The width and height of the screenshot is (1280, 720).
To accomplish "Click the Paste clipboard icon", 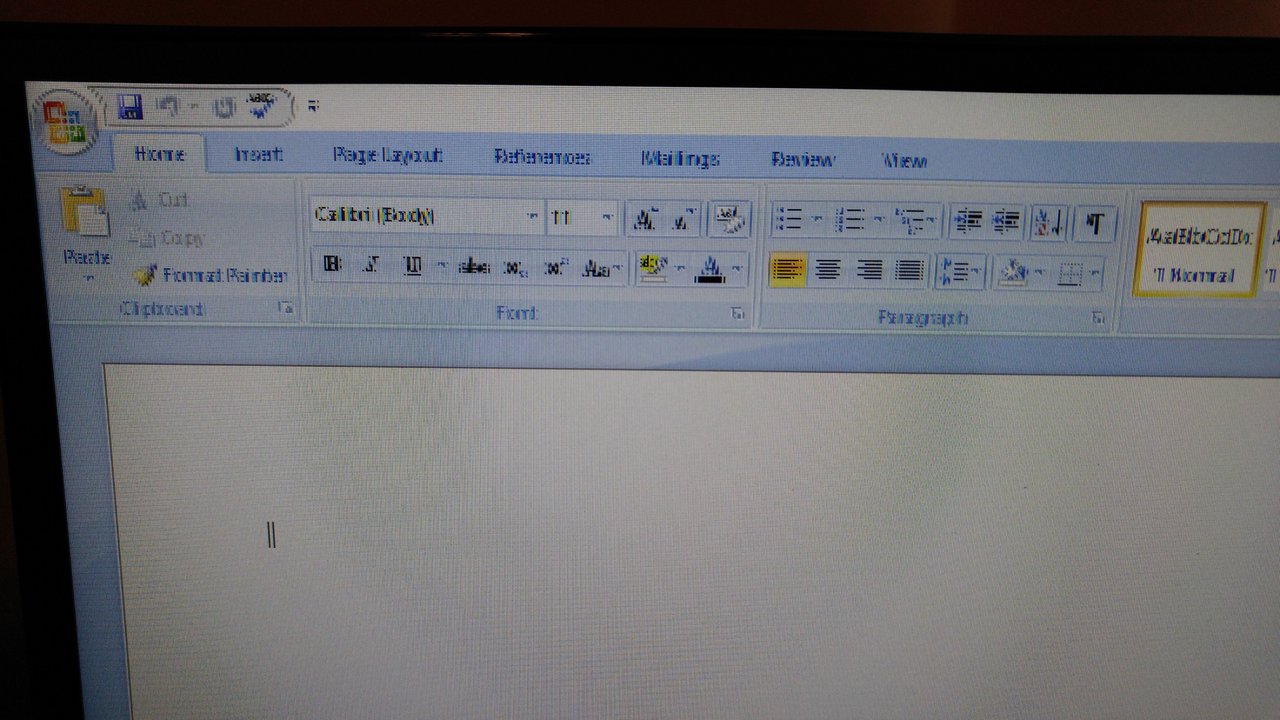I will pyautogui.click(x=85, y=211).
